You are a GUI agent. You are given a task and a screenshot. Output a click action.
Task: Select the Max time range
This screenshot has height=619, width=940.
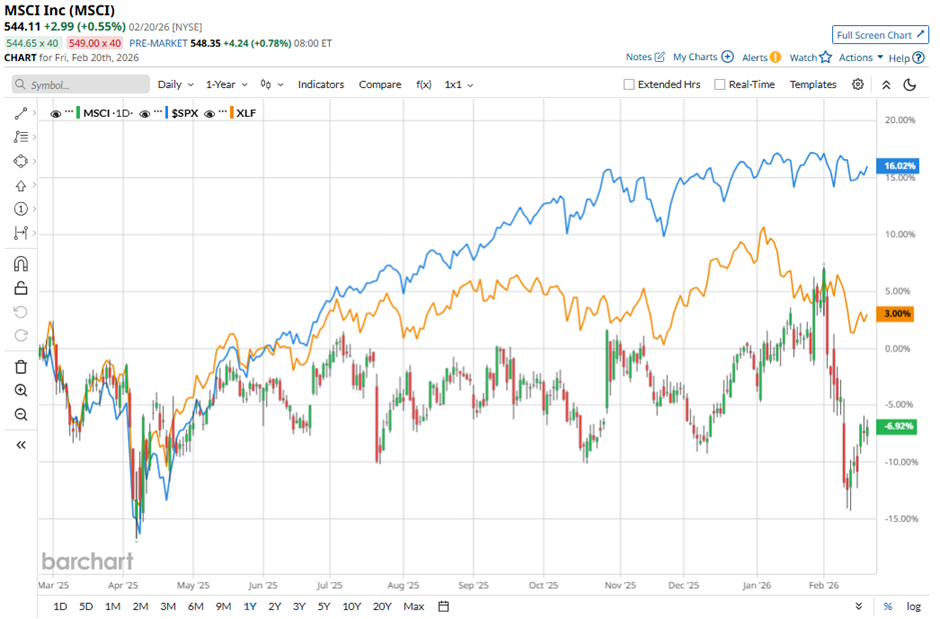414,606
